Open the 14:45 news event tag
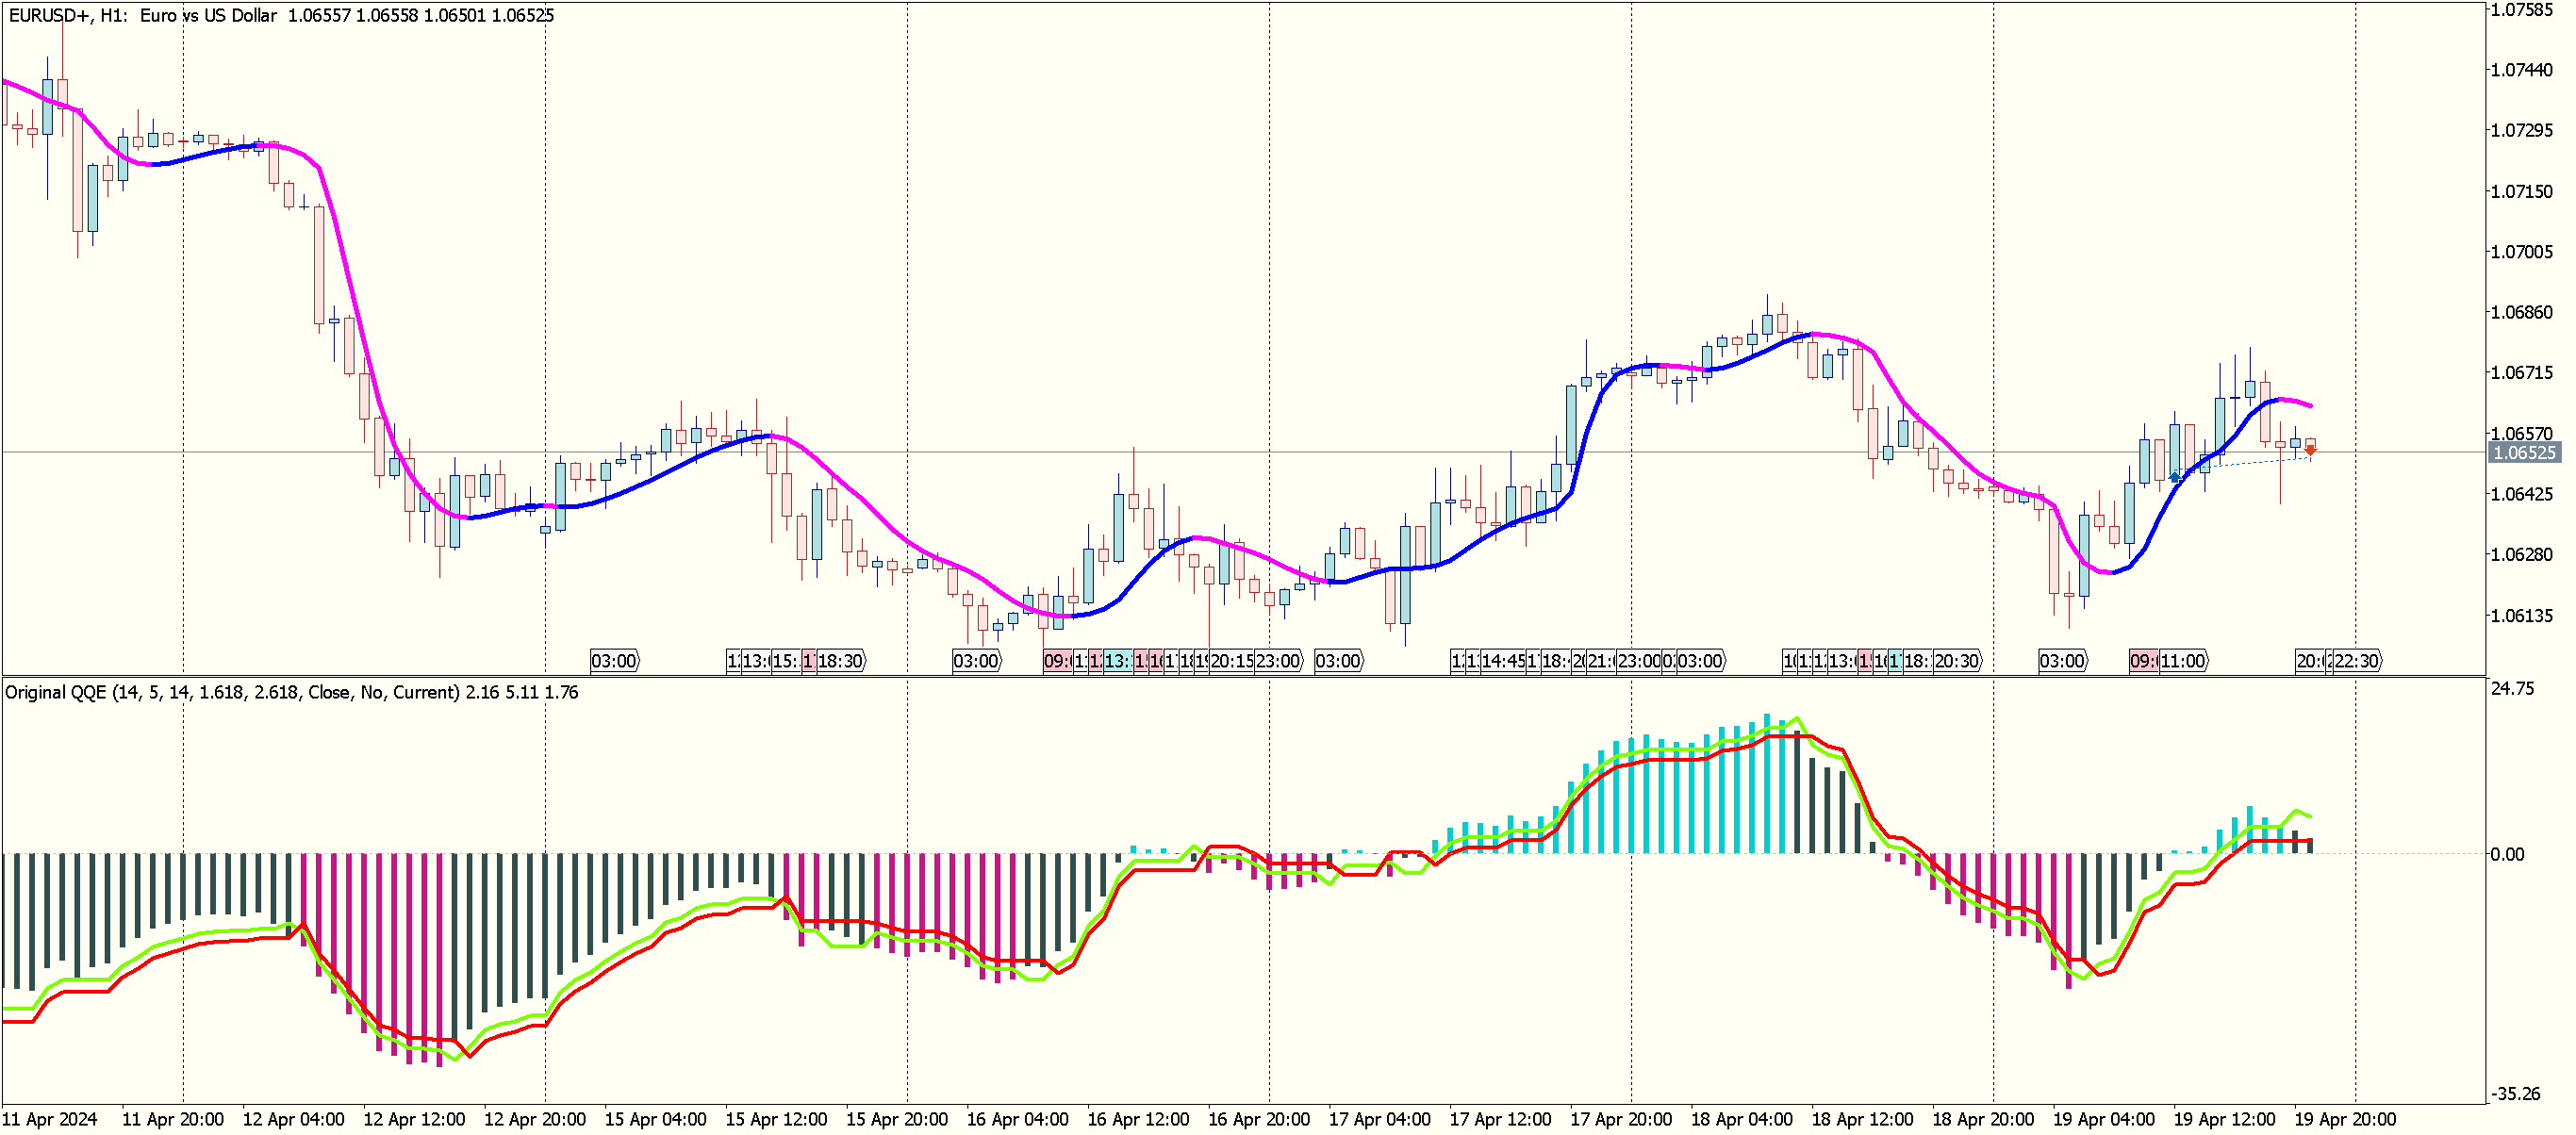2576x1135 pixels. click(x=1503, y=661)
